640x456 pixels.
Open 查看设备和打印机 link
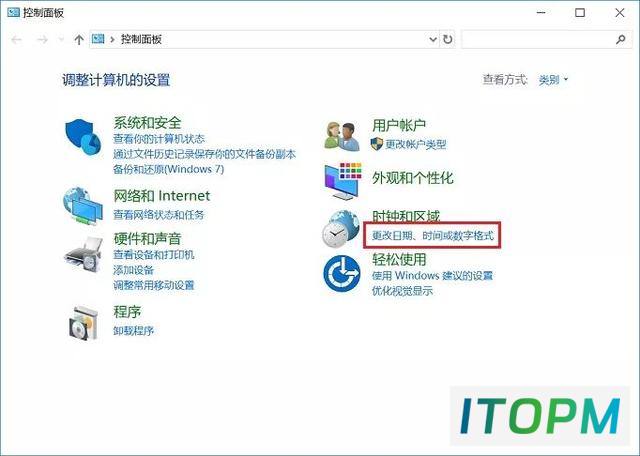tap(153, 255)
